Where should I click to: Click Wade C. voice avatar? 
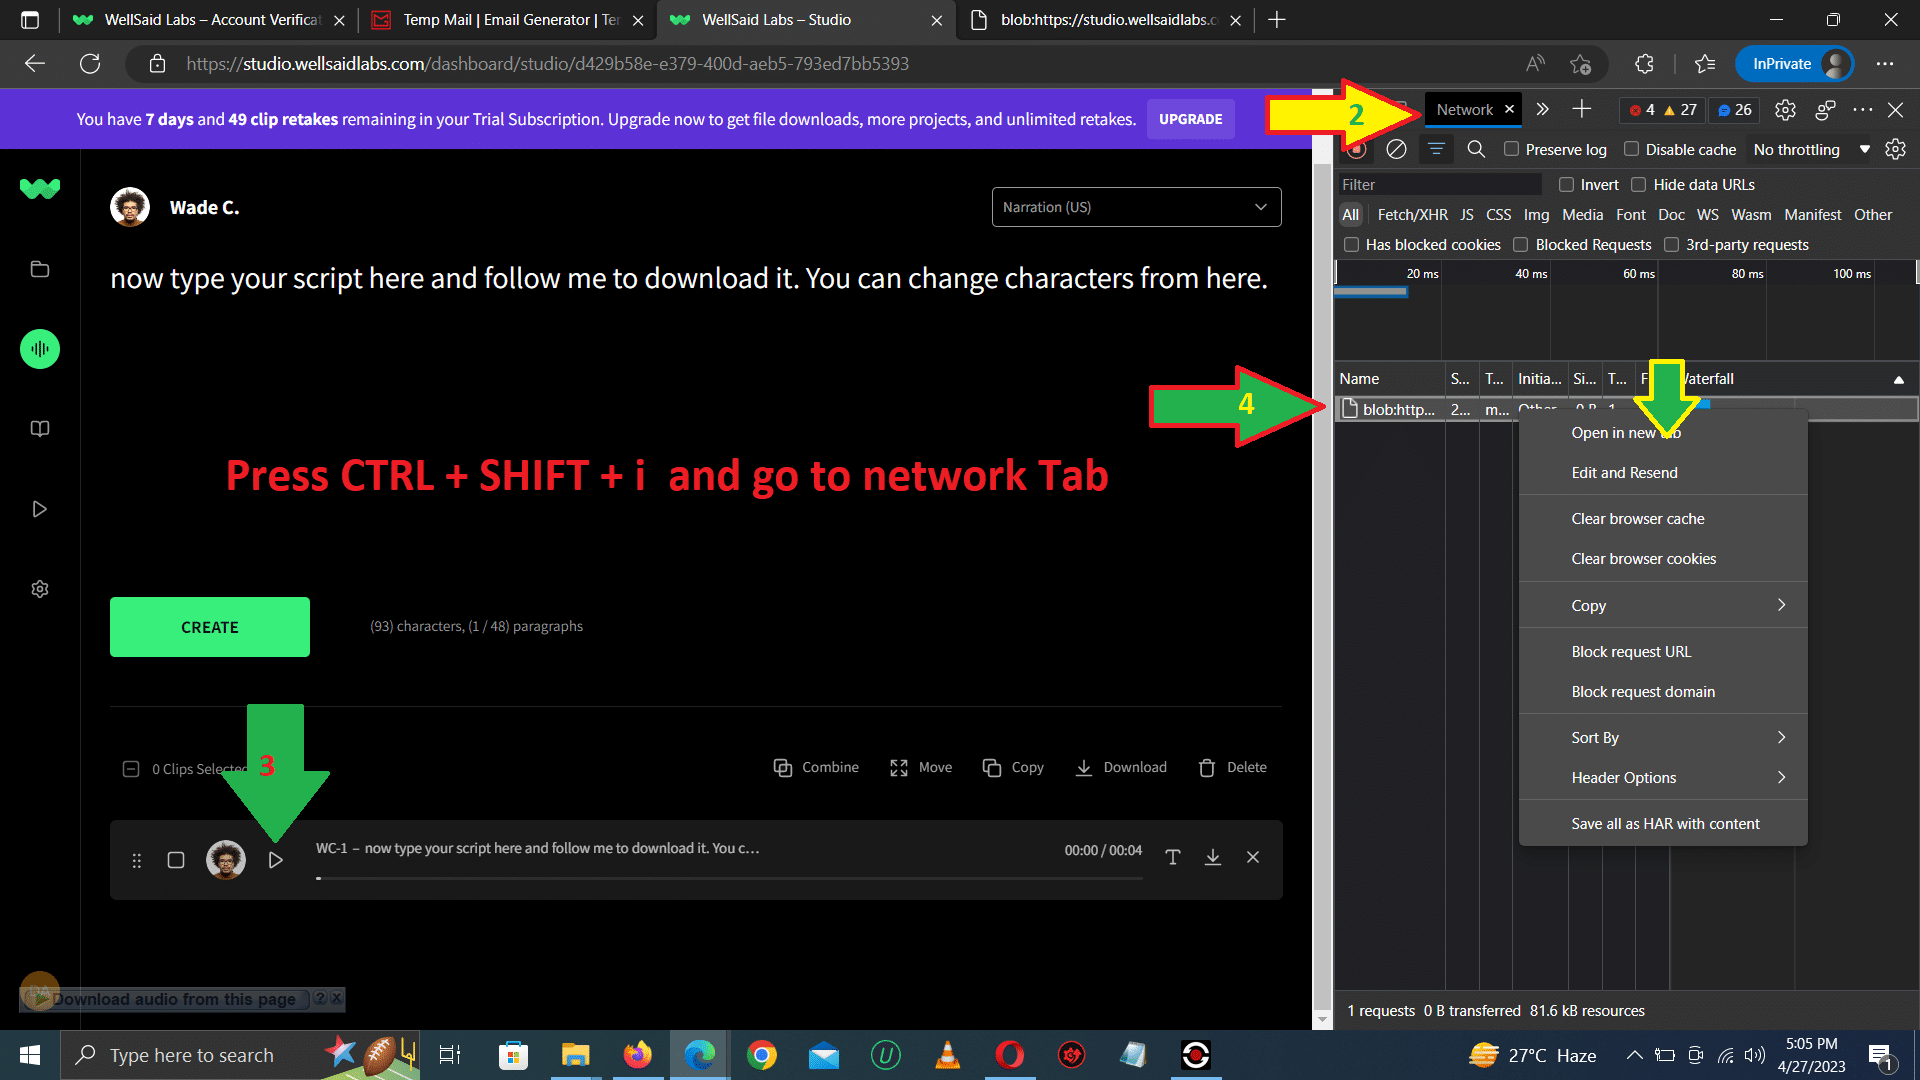click(130, 207)
